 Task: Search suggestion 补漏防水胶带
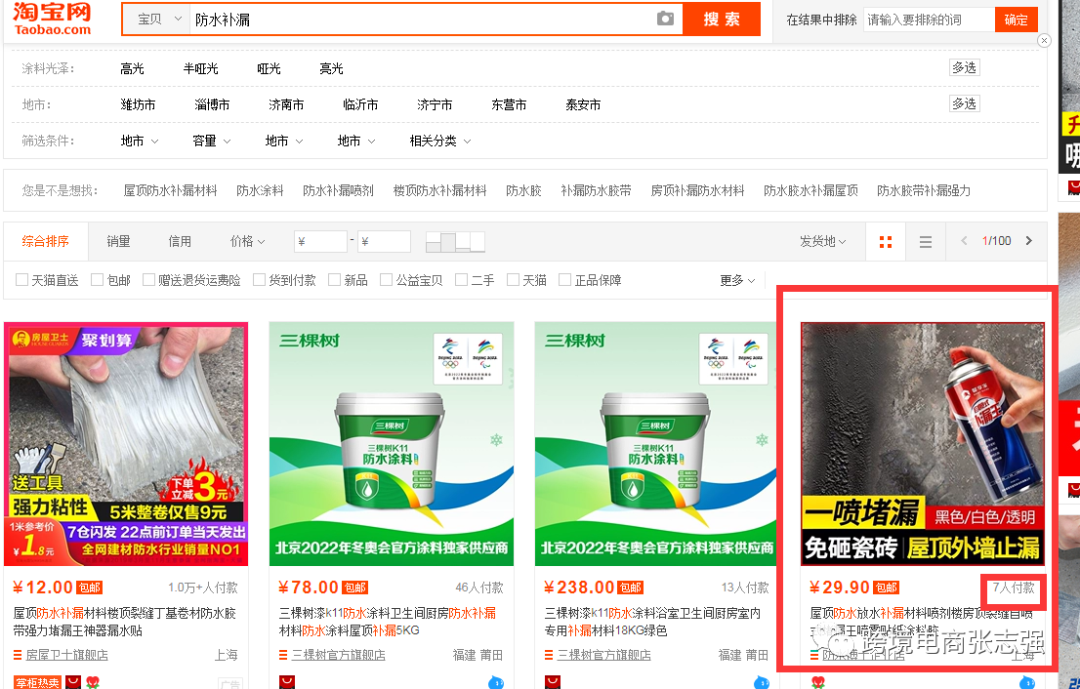(x=596, y=191)
